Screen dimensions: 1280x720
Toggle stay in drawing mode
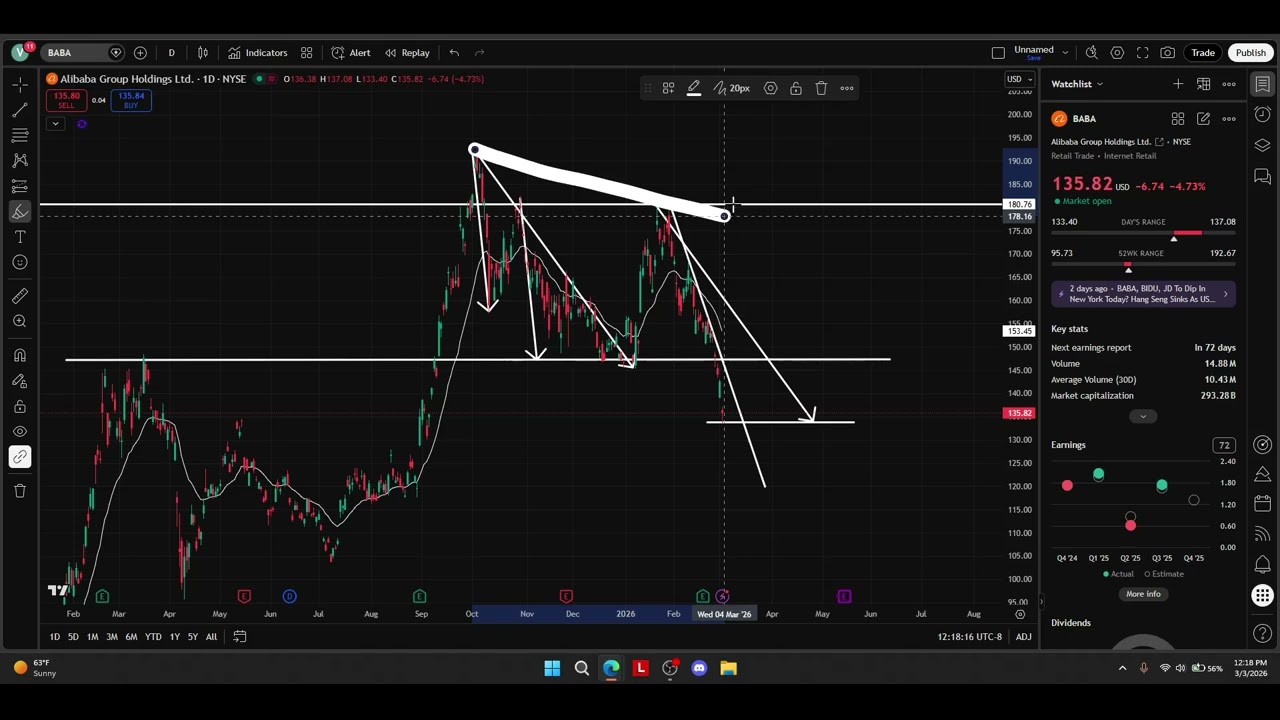click(x=19, y=381)
